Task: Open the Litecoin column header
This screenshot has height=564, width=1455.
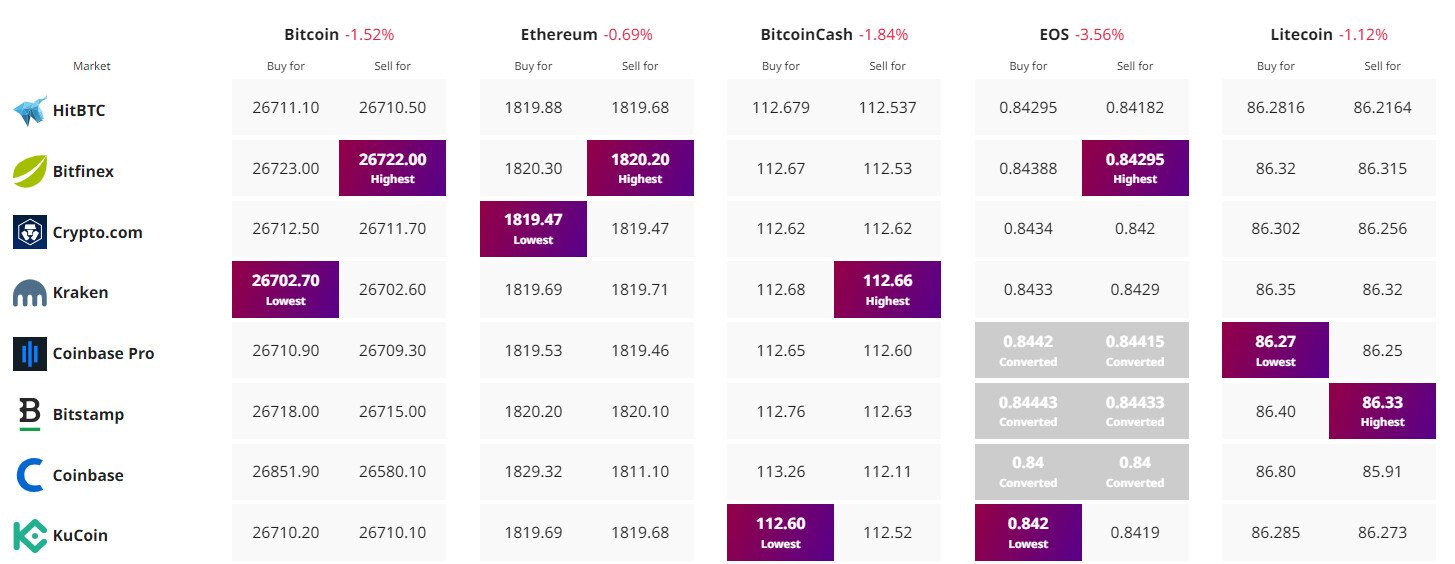Action: (1301, 34)
